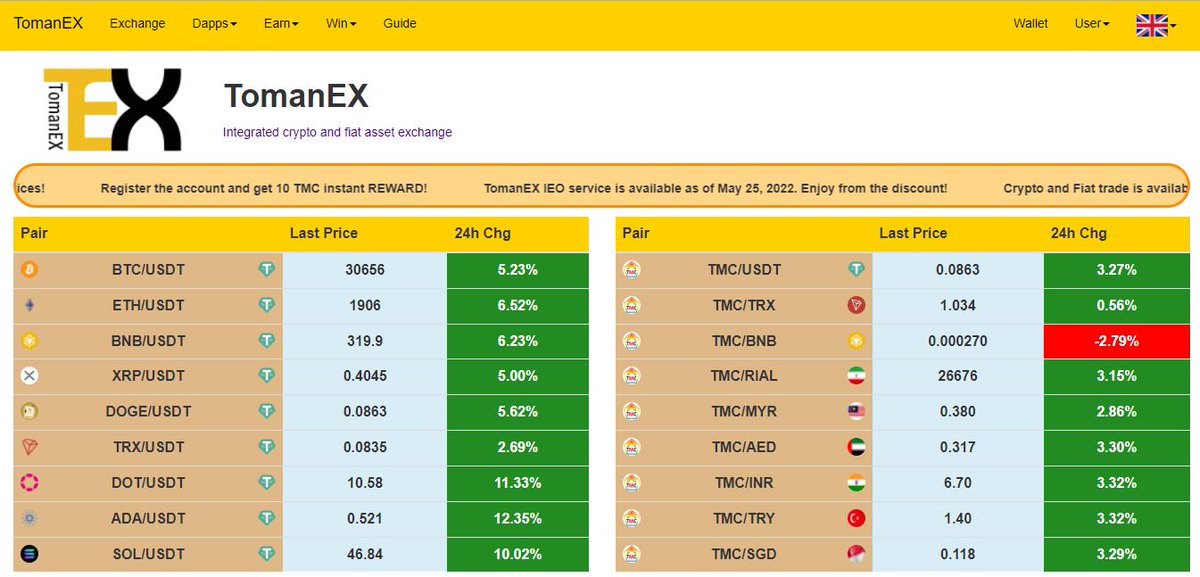Click the Cardano icon in ADA/USDT row
Image resolution: width=1200 pixels, height=577 pixels.
tap(30, 518)
